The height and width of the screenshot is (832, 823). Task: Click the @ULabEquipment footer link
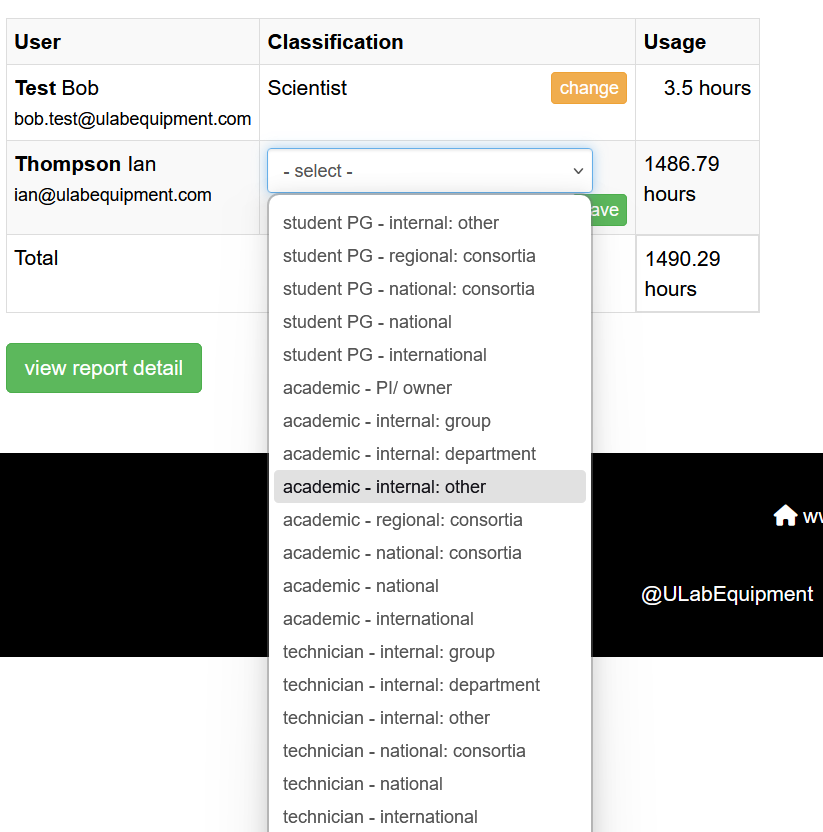726,594
